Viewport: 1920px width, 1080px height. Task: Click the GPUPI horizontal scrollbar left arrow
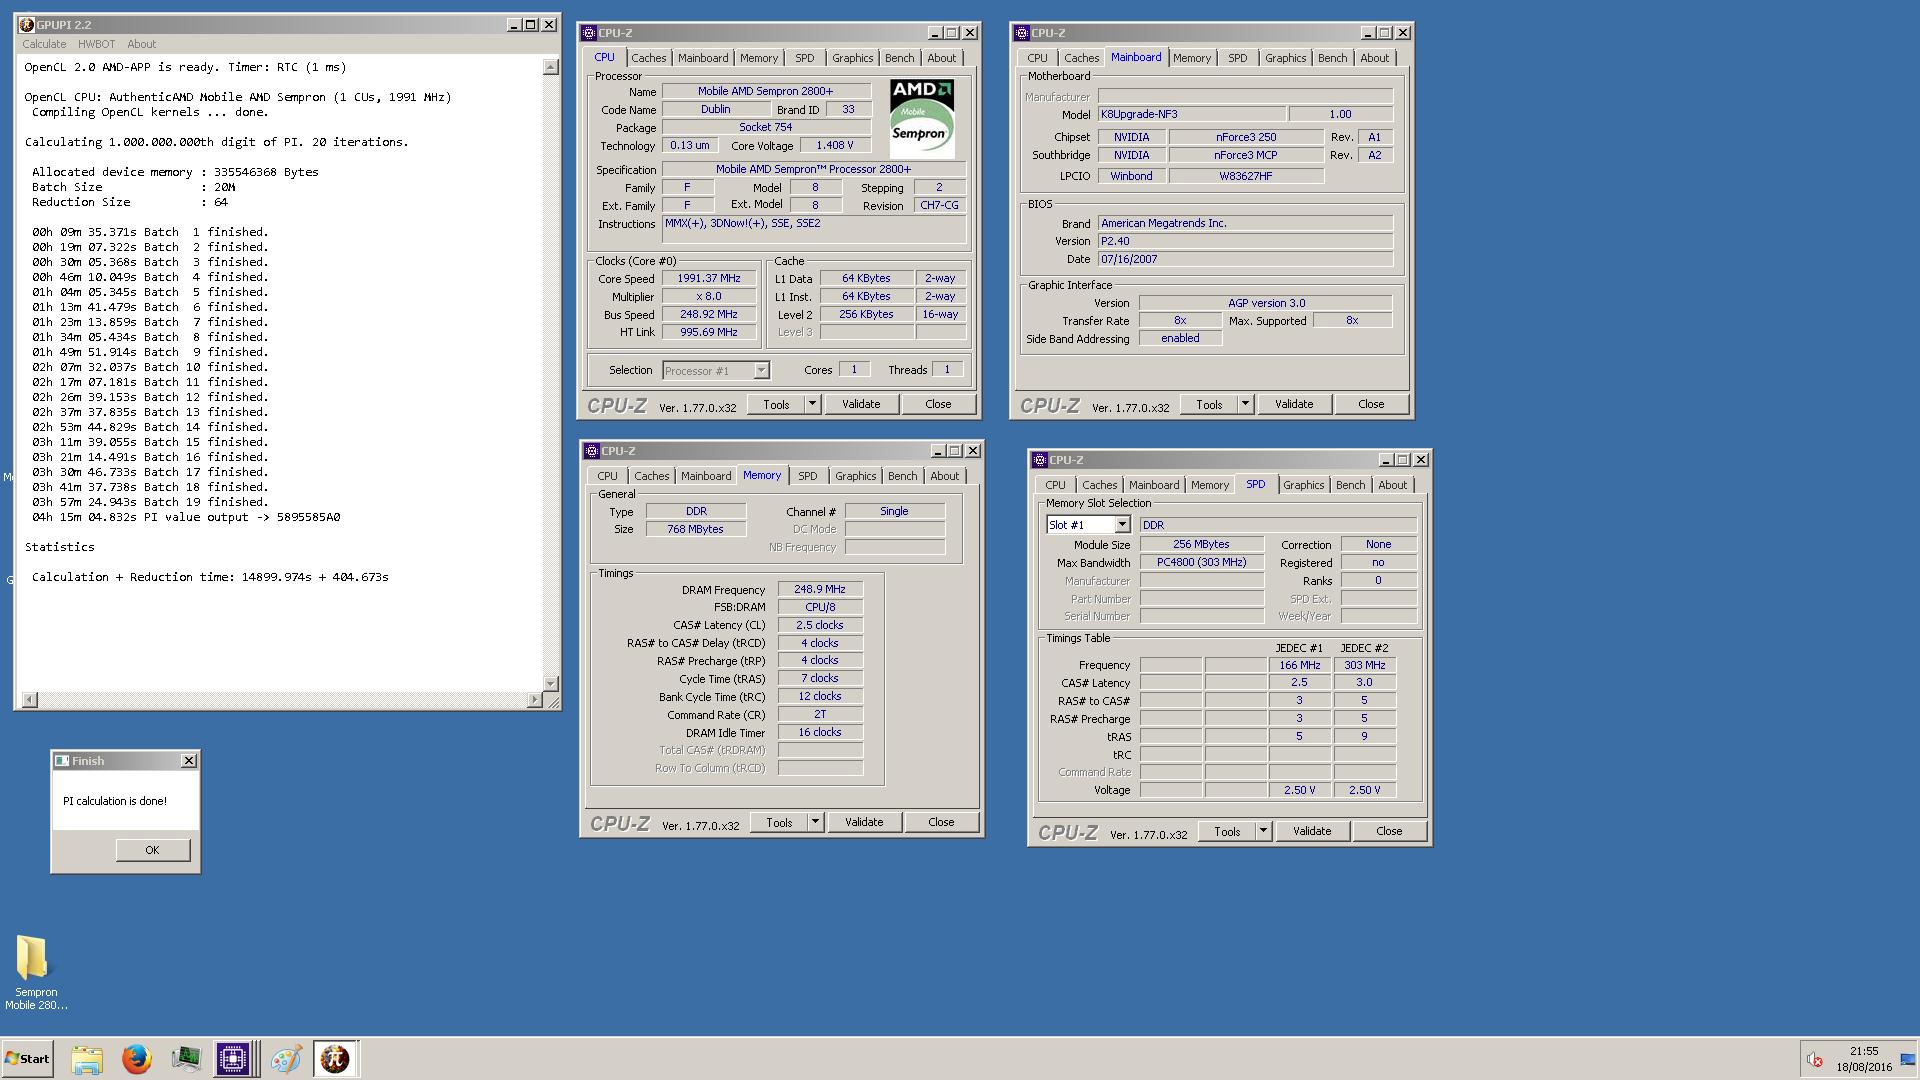[30, 700]
